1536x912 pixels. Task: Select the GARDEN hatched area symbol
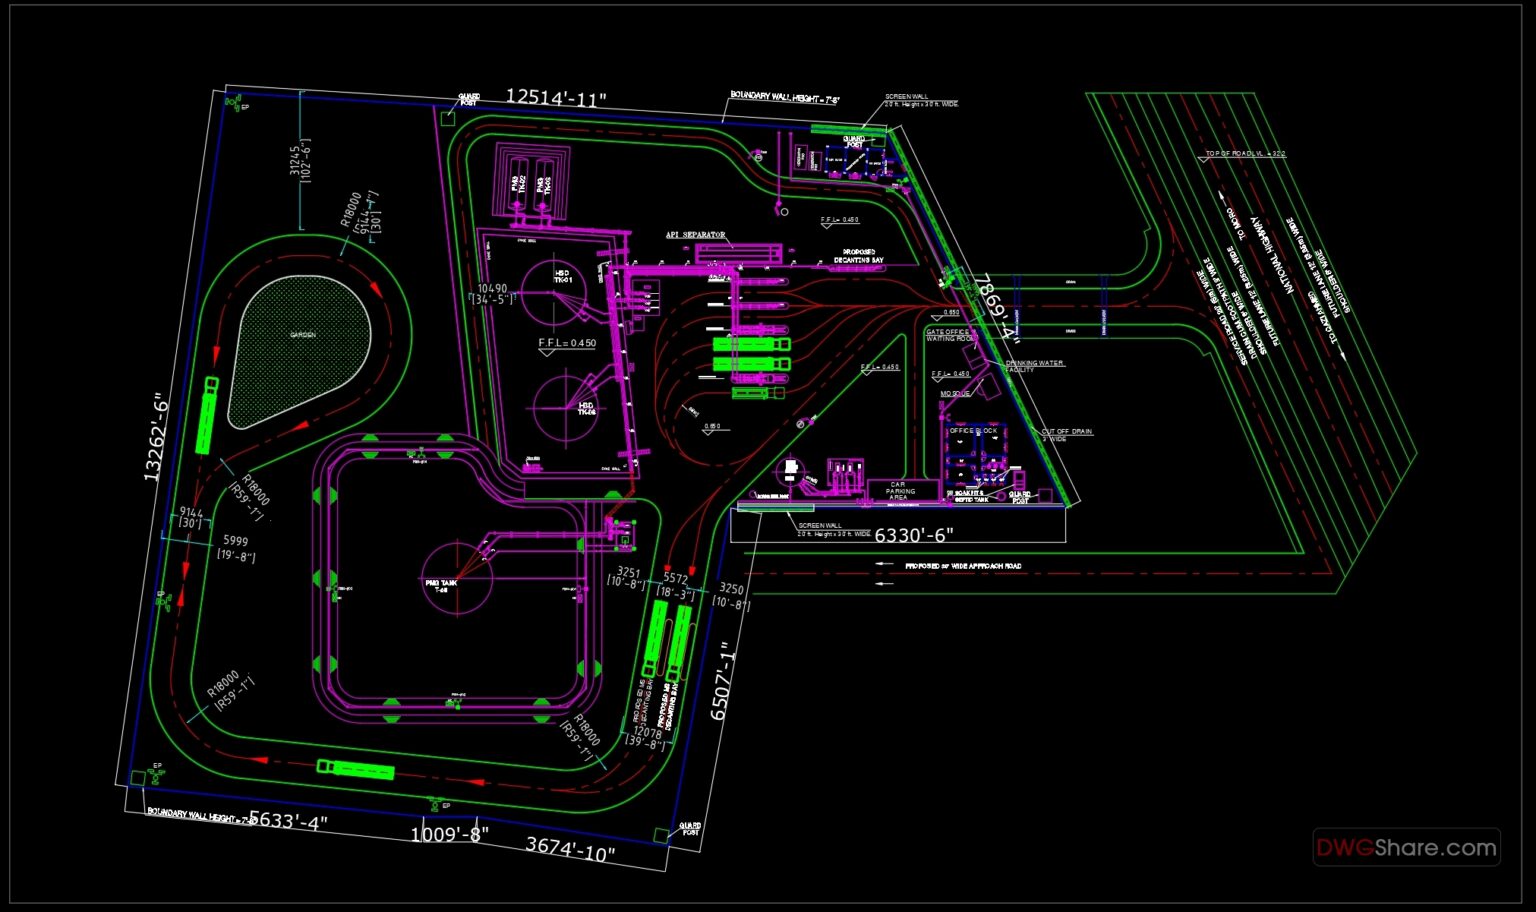pos(303,336)
